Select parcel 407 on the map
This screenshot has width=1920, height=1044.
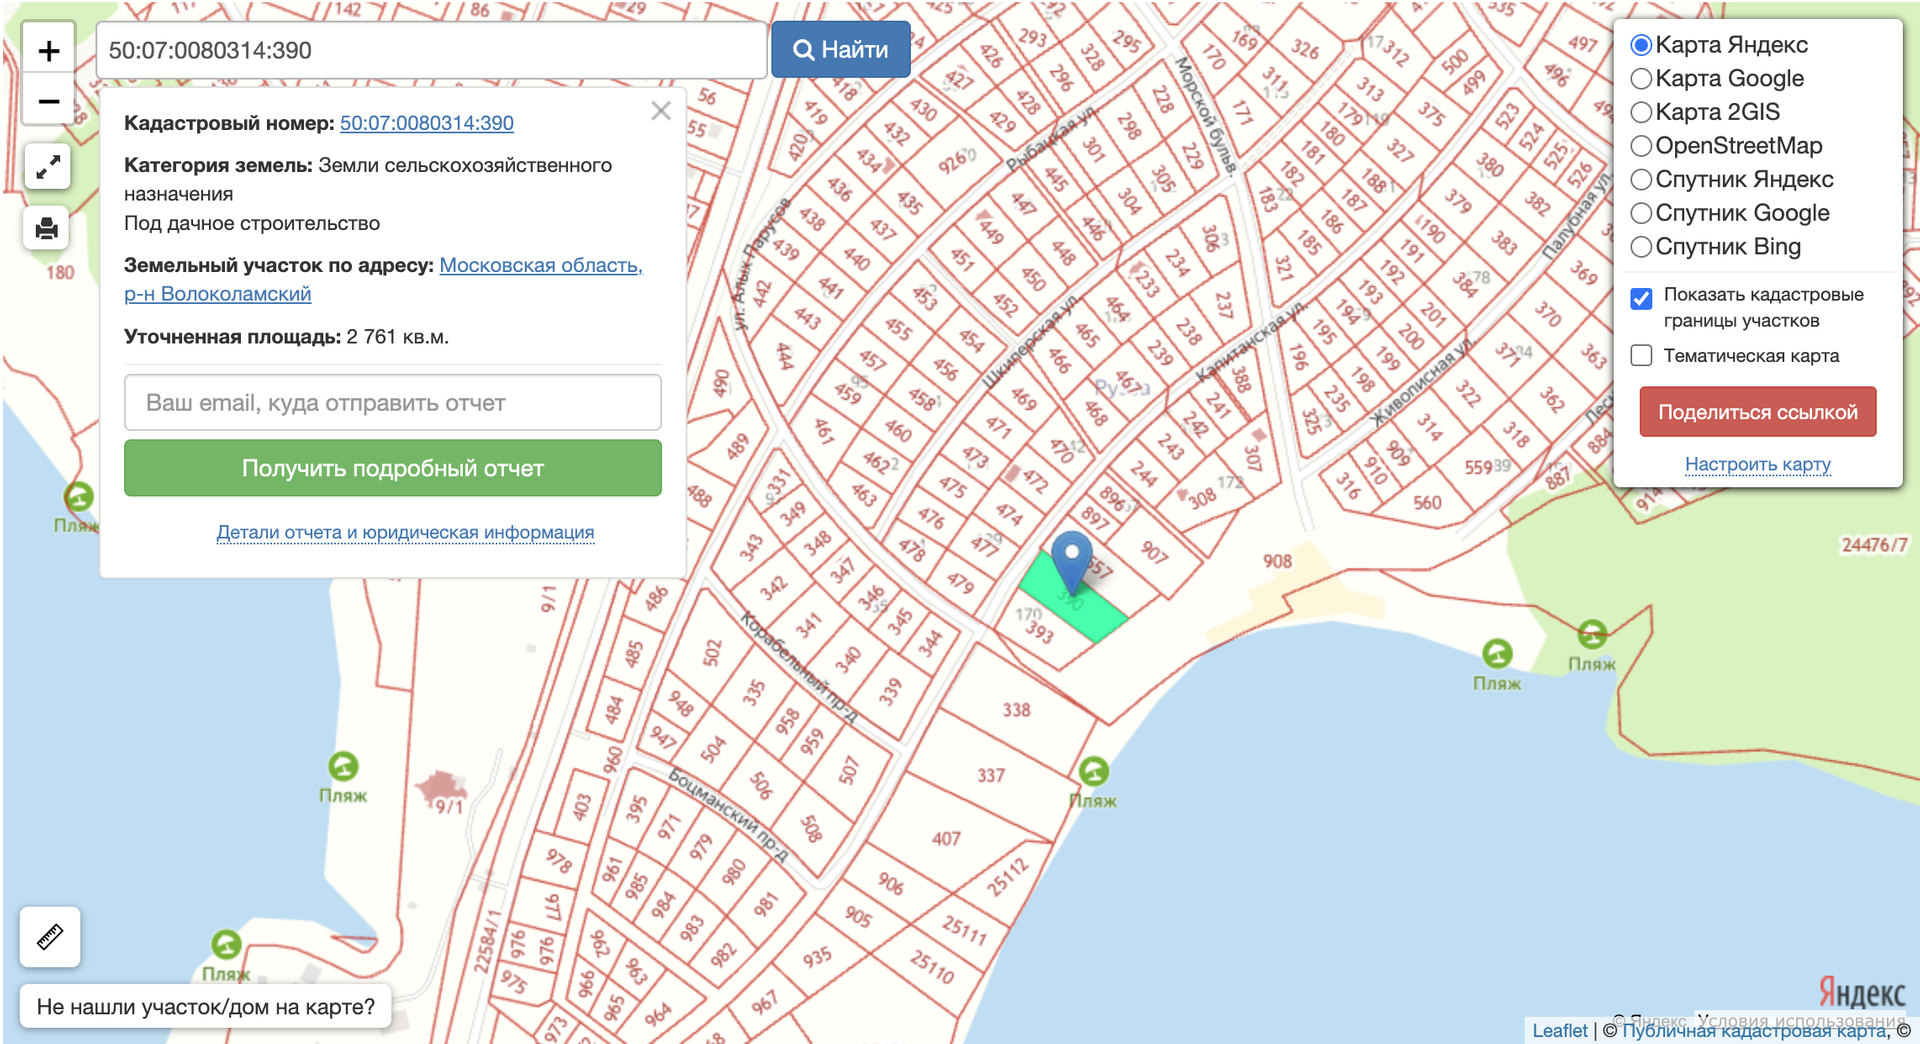pos(946,839)
